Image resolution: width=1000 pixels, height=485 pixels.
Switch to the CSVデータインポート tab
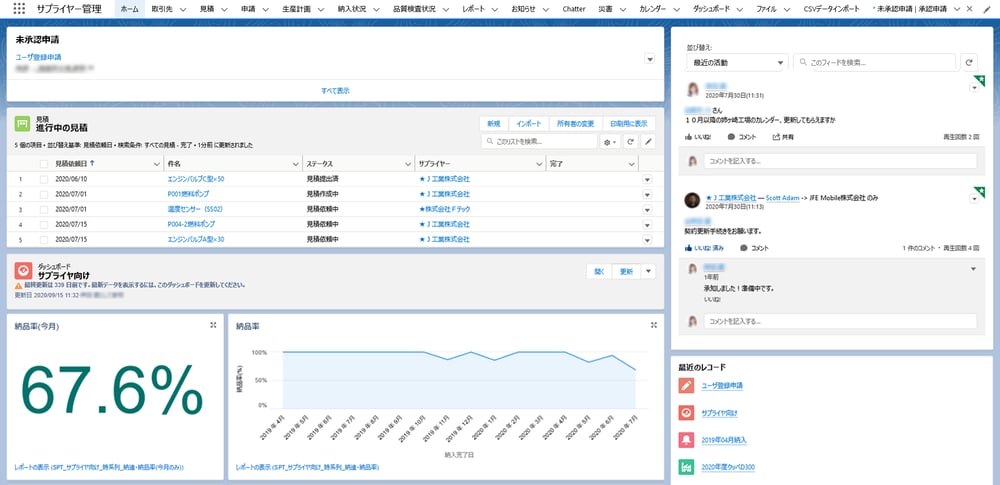831,8
